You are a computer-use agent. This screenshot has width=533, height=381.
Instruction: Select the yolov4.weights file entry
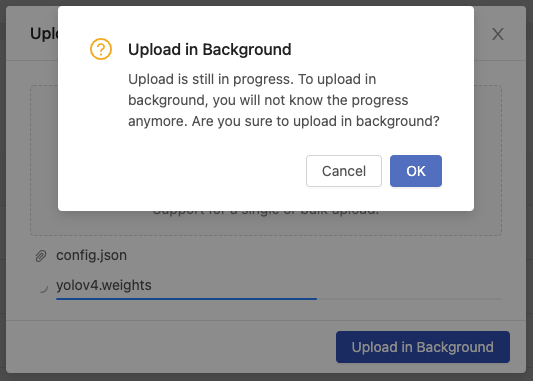click(104, 285)
